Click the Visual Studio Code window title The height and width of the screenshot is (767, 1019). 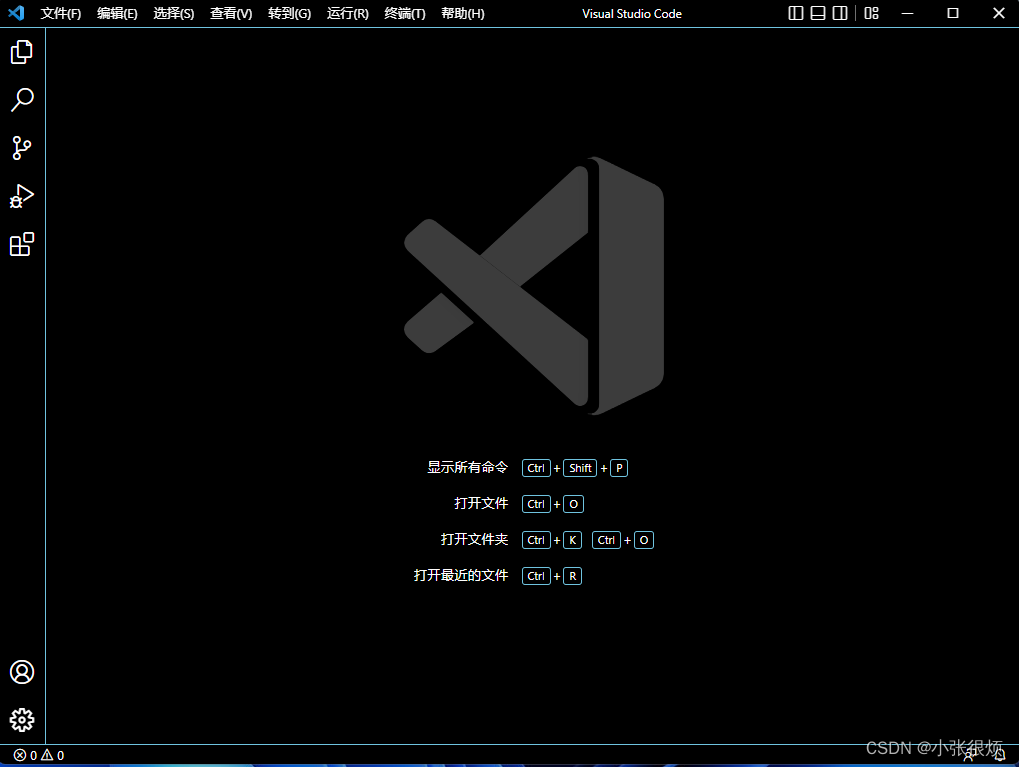click(632, 14)
